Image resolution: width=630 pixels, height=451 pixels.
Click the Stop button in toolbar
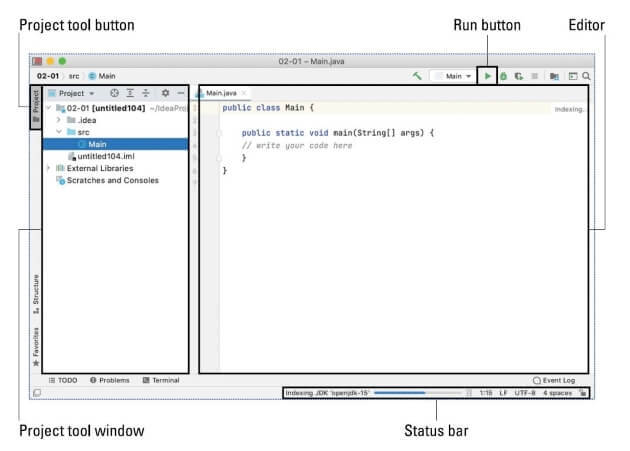[x=535, y=76]
